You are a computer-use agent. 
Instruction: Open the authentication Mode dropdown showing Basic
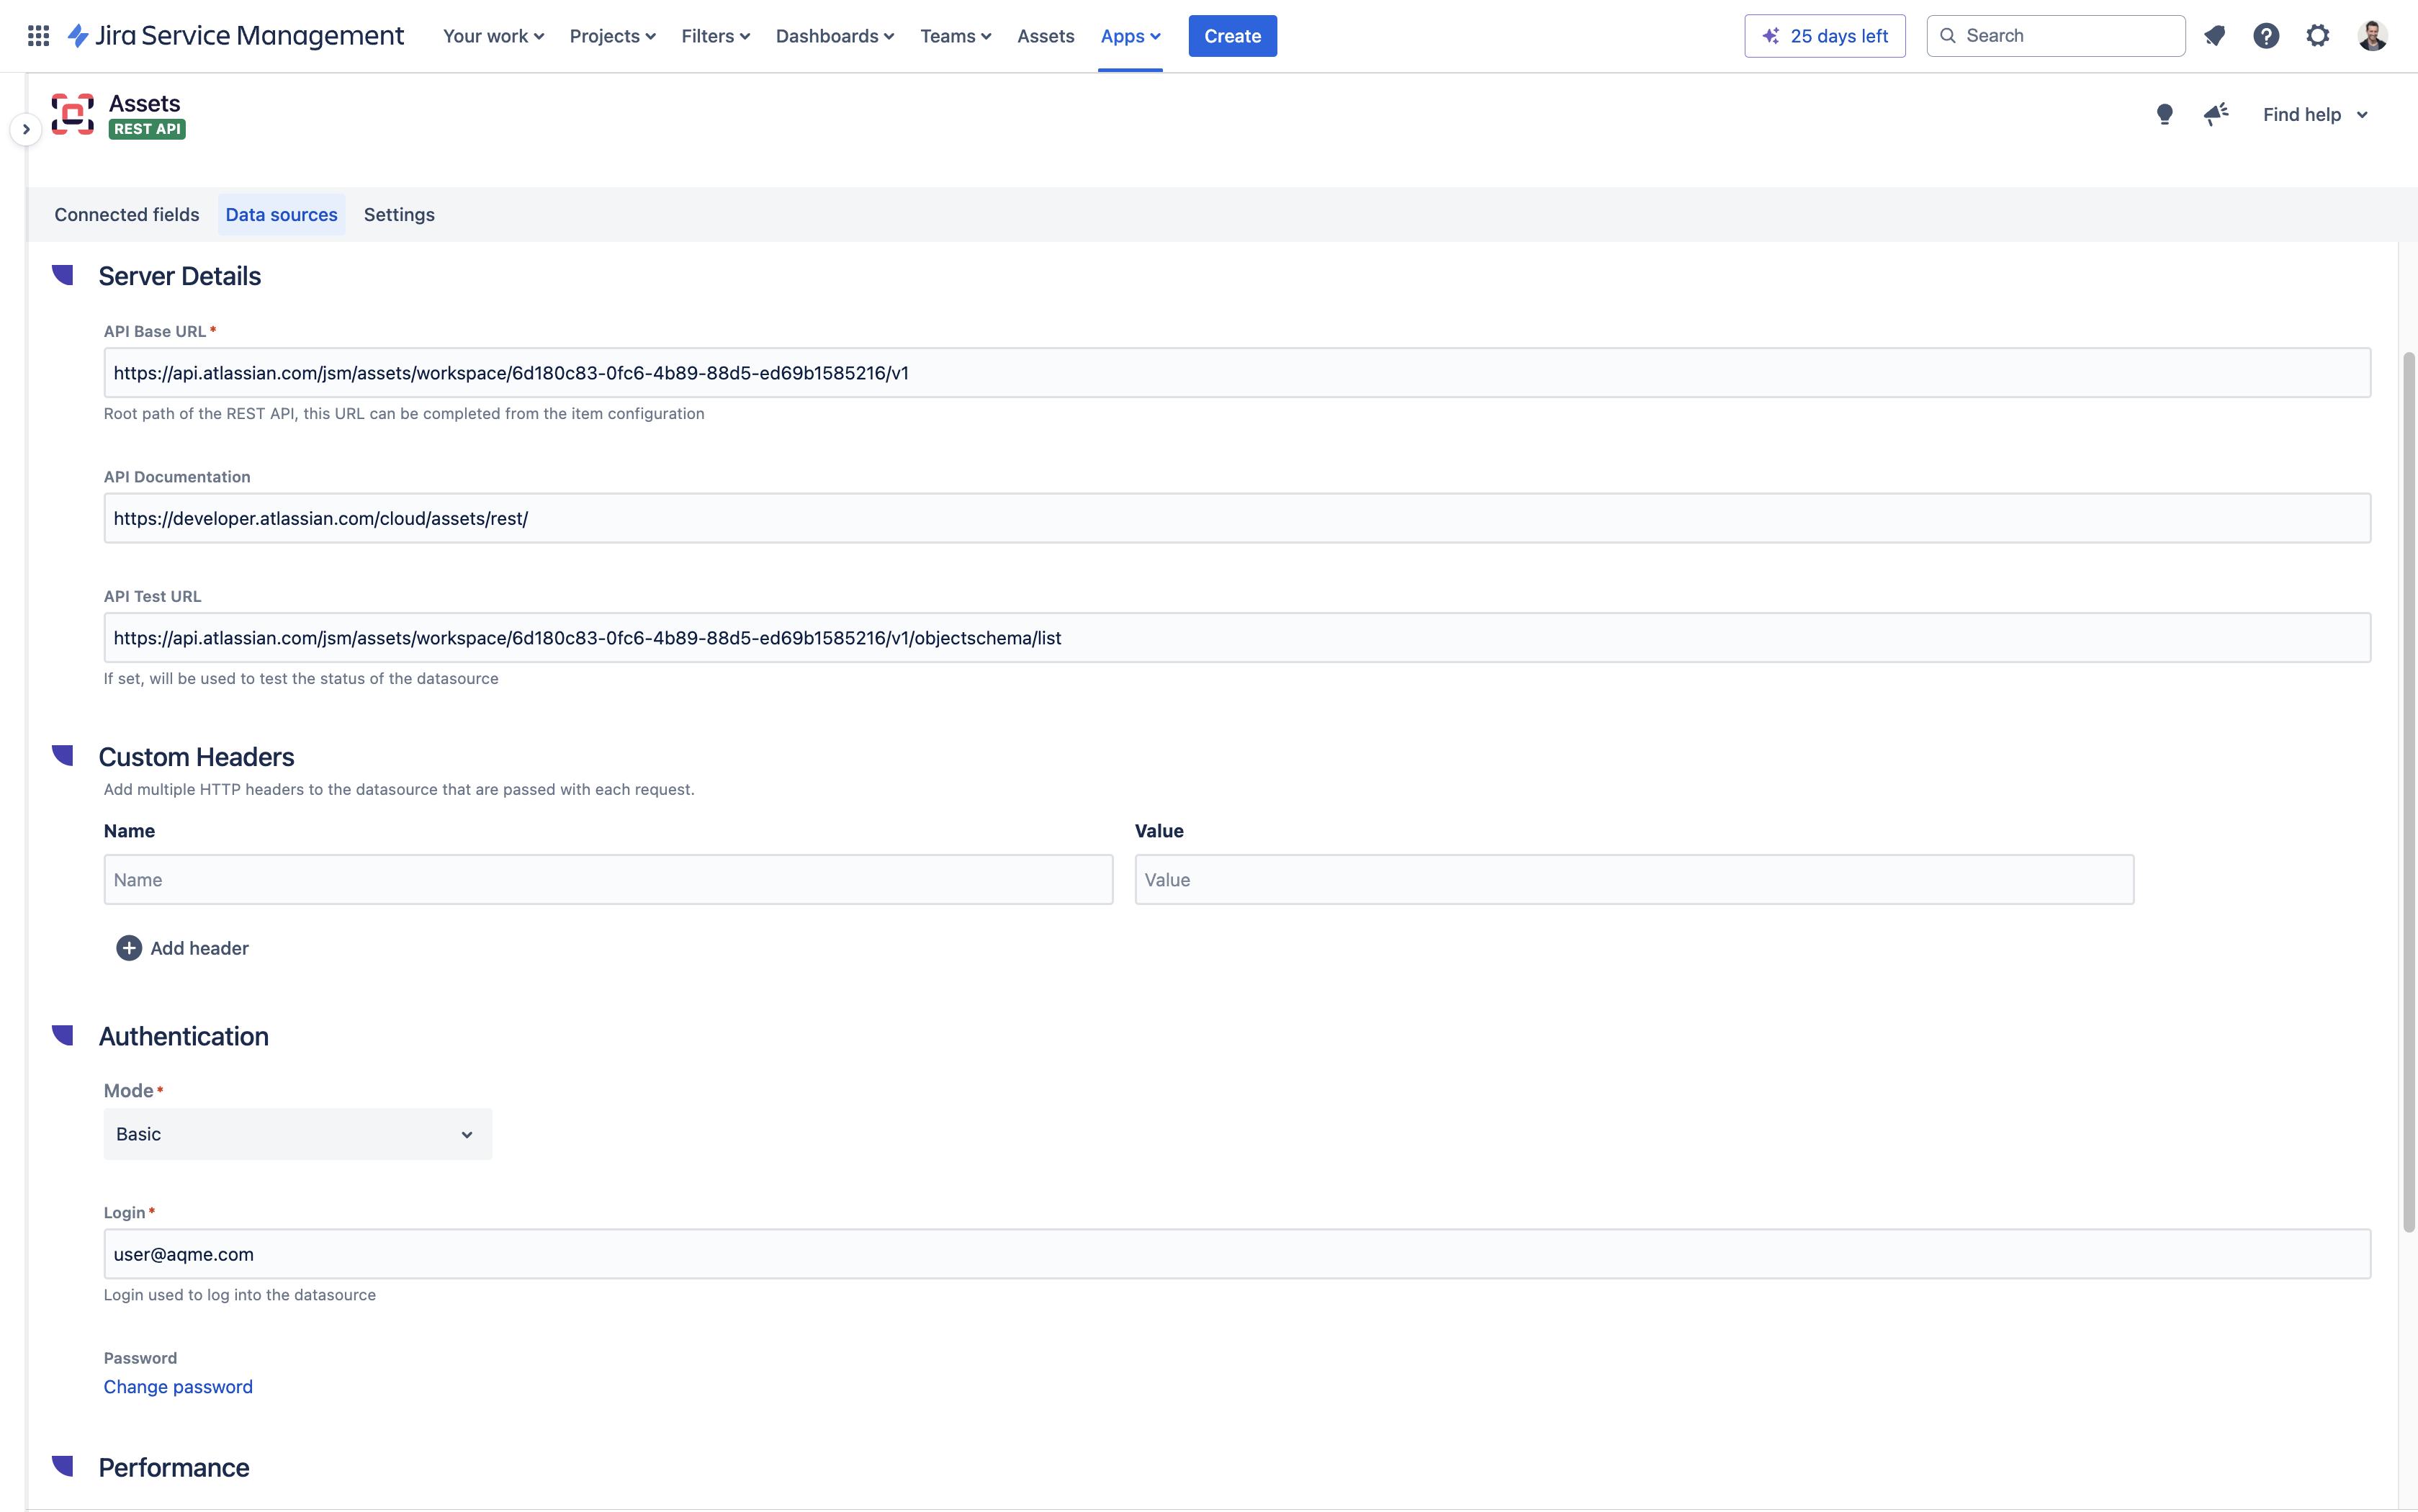click(x=296, y=1133)
